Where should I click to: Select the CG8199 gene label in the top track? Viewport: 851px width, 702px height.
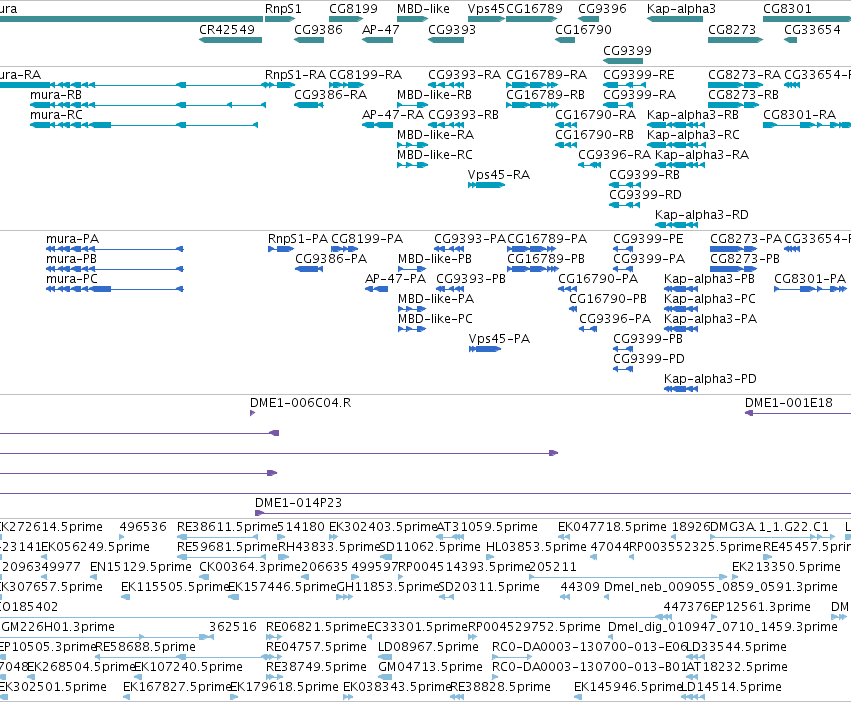[x=353, y=9]
